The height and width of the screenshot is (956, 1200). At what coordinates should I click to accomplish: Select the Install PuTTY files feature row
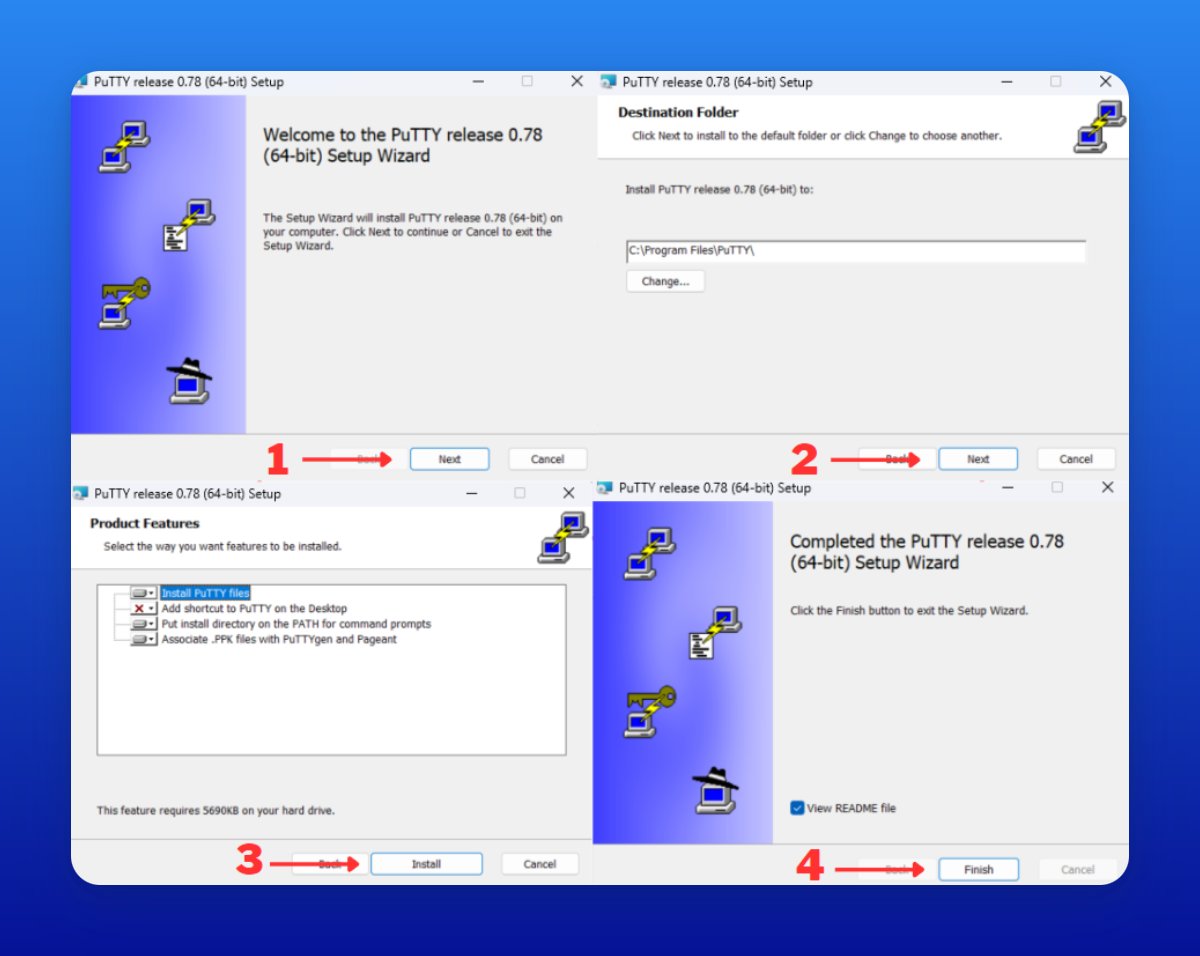[x=205, y=593]
